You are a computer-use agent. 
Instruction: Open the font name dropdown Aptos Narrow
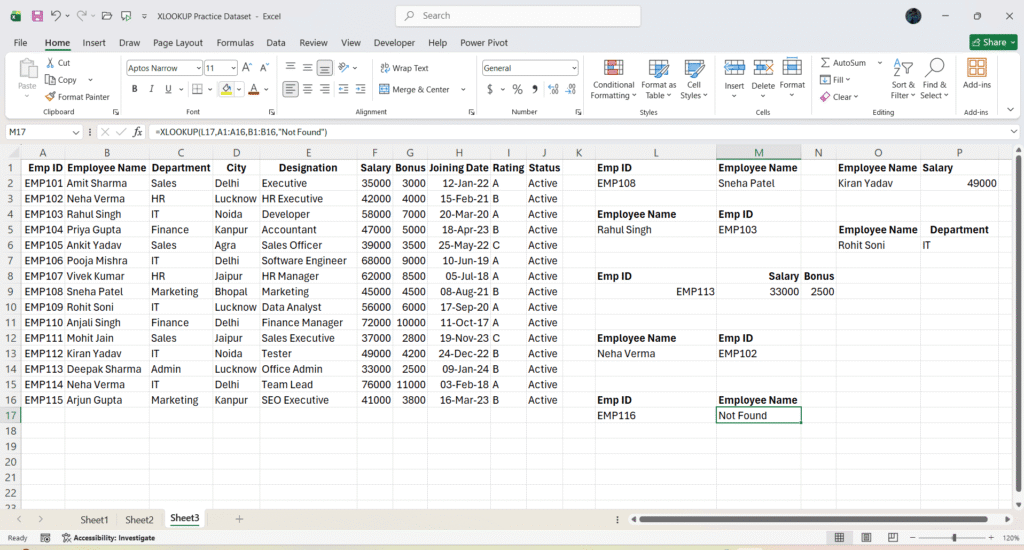(198, 68)
